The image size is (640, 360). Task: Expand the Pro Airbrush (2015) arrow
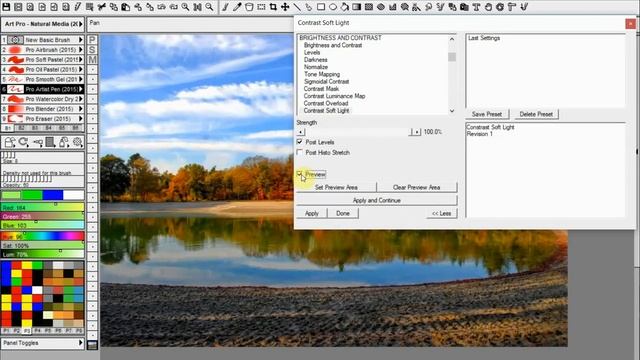click(81, 49)
